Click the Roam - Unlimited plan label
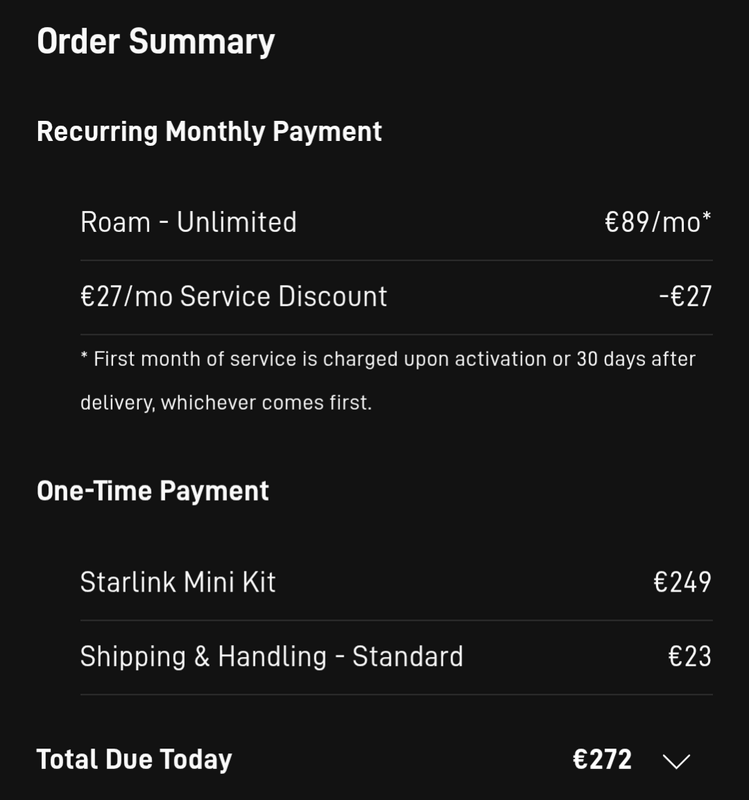The image size is (749, 800). (188, 222)
